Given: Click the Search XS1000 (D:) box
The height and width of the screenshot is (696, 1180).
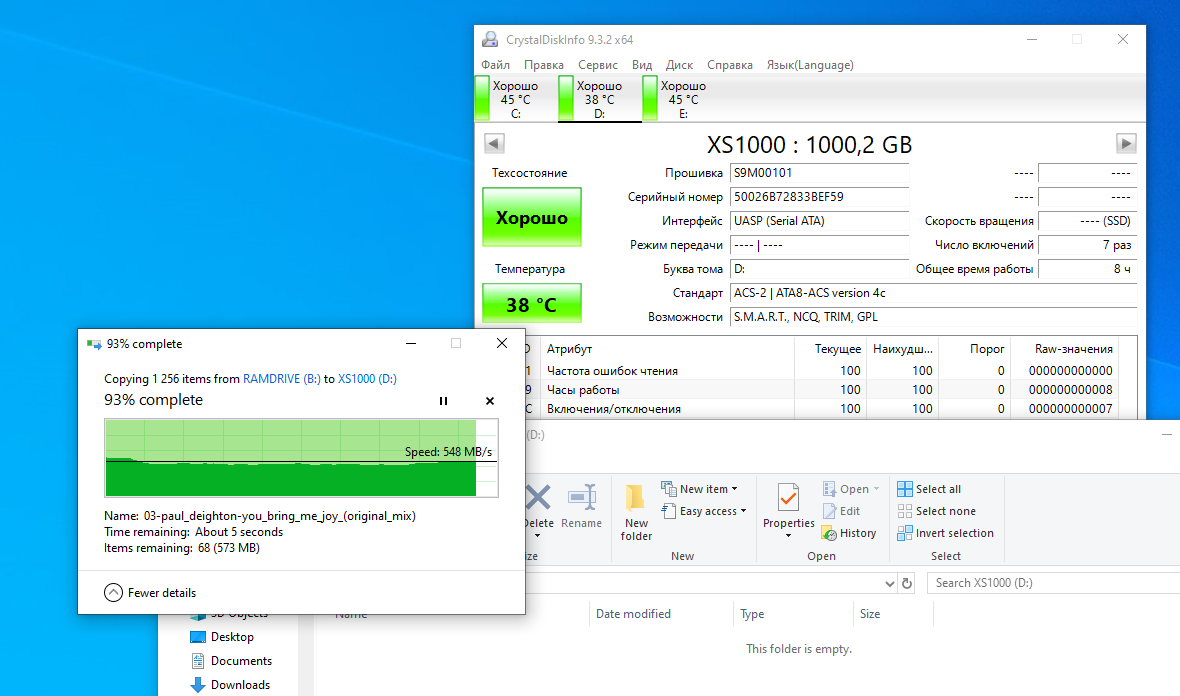Looking at the screenshot, I should [x=1054, y=583].
